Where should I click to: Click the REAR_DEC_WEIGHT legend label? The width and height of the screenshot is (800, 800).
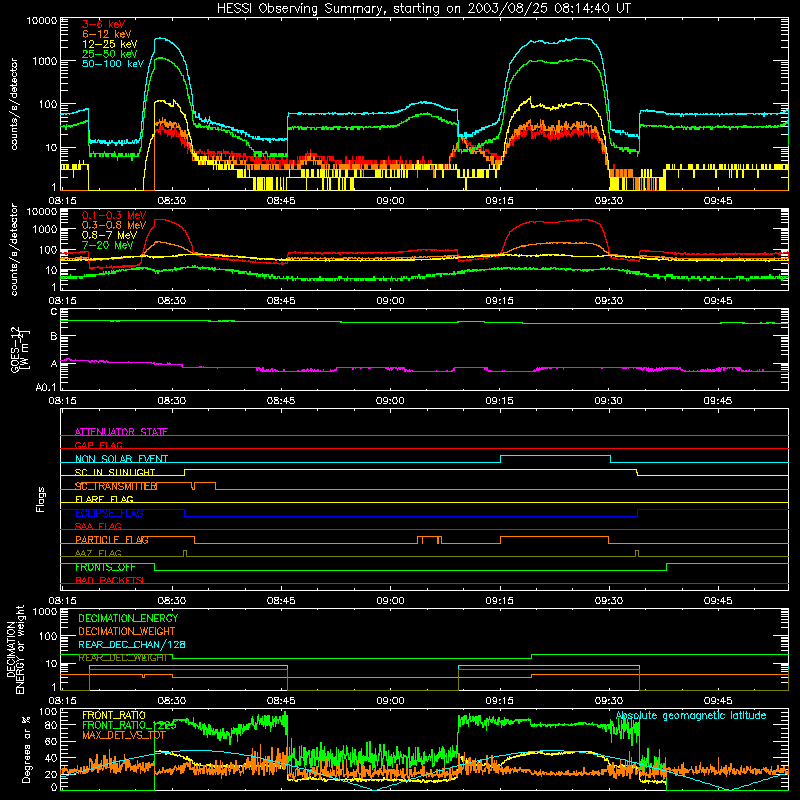click(123, 658)
